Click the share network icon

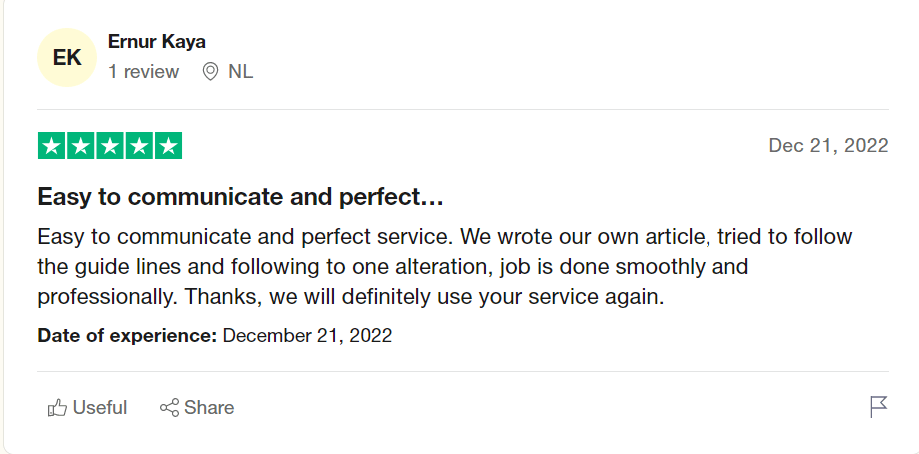click(169, 408)
